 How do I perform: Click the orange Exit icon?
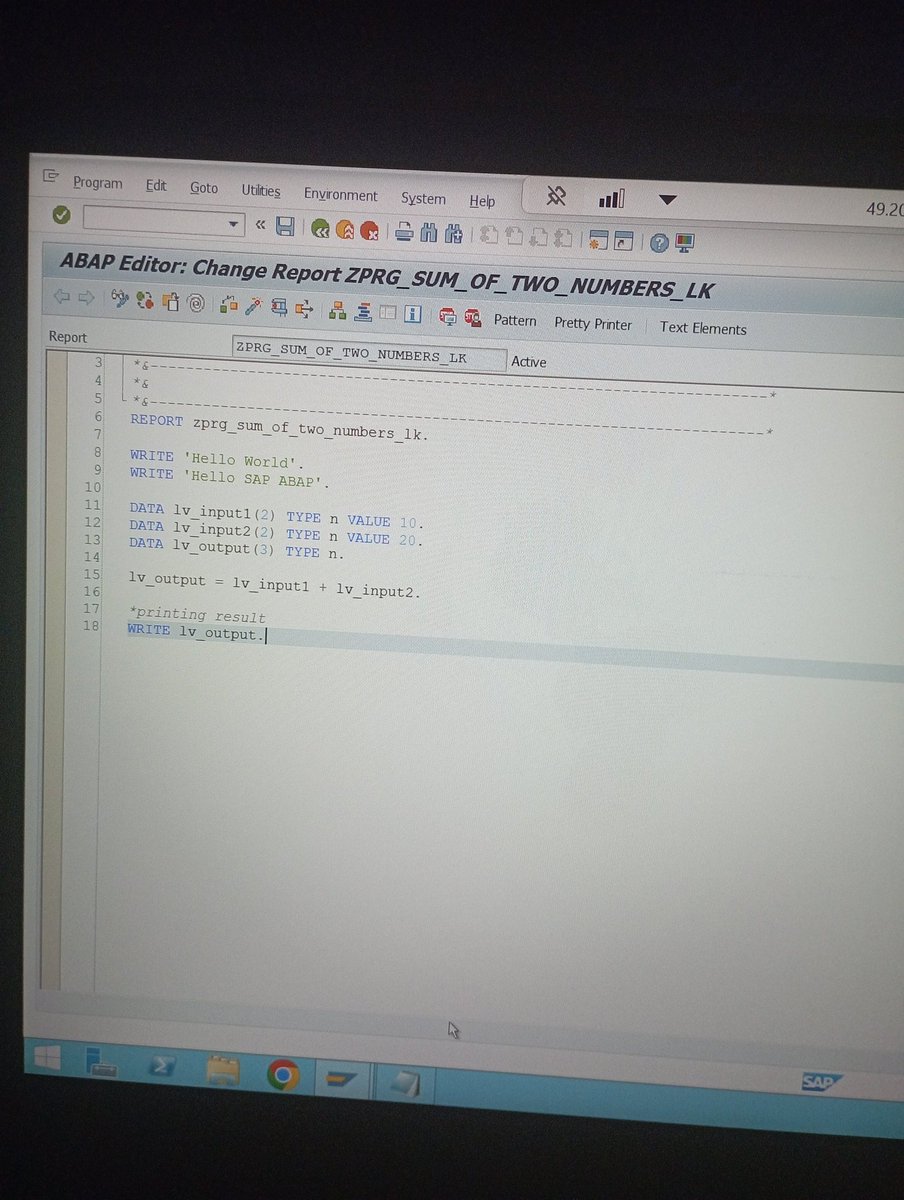point(345,230)
